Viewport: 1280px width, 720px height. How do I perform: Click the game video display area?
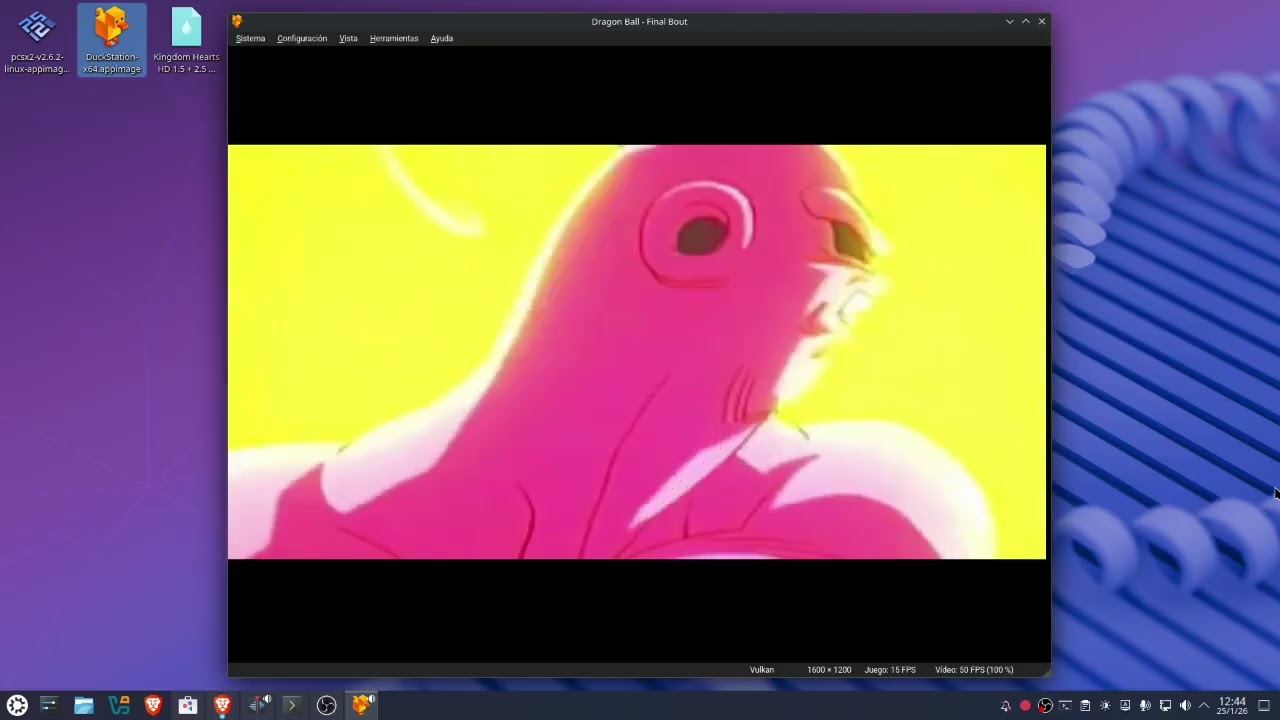(x=637, y=352)
